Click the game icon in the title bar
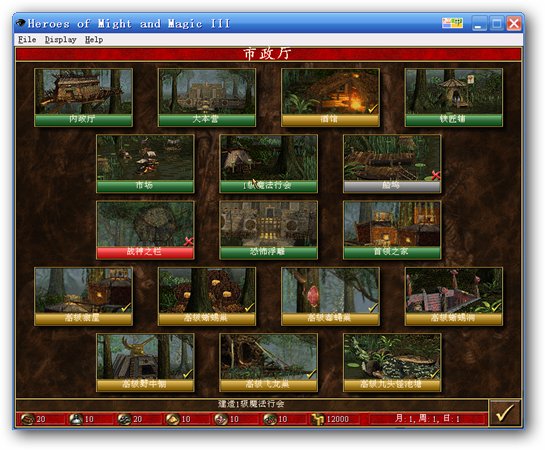 (21, 23)
